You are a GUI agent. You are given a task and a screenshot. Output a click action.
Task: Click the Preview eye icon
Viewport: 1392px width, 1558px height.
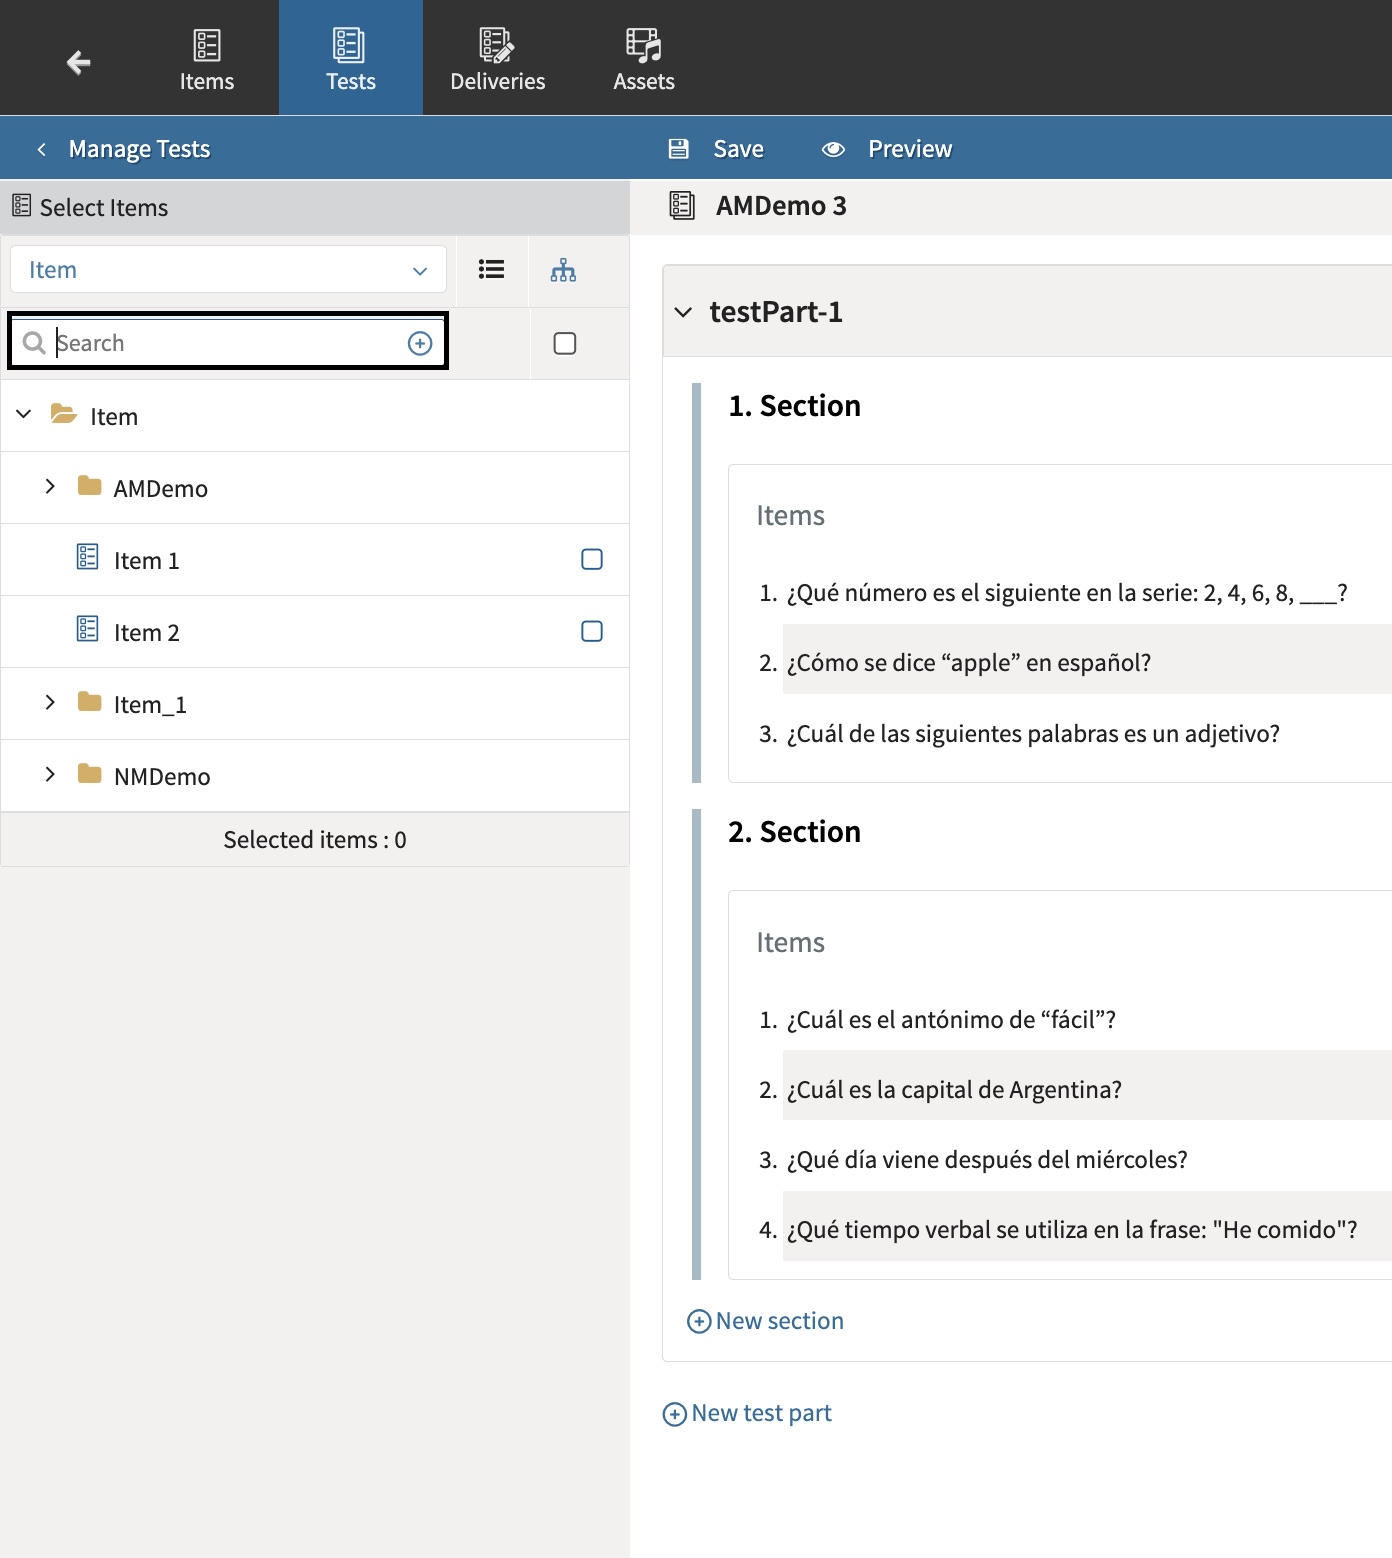[x=833, y=149]
